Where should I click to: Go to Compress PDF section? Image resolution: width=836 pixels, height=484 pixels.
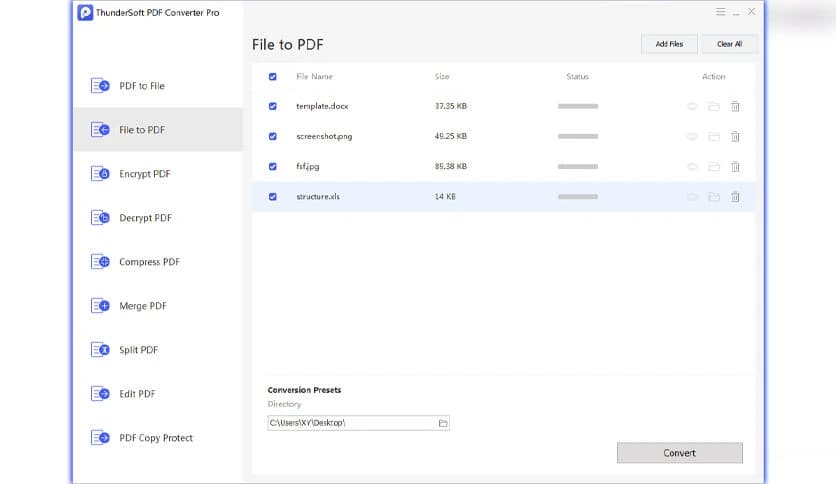[158, 262]
